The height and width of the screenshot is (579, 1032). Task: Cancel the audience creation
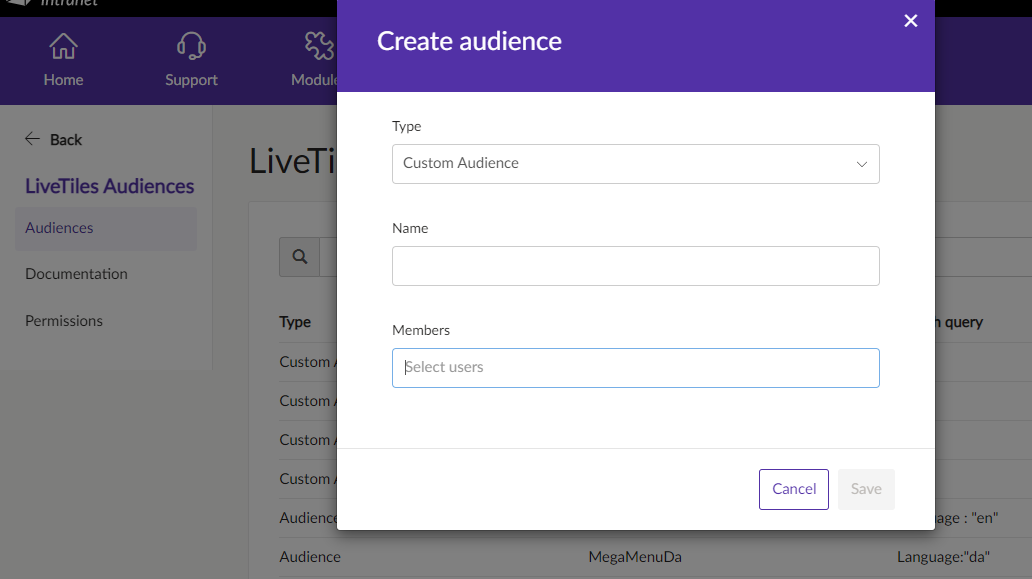click(793, 489)
